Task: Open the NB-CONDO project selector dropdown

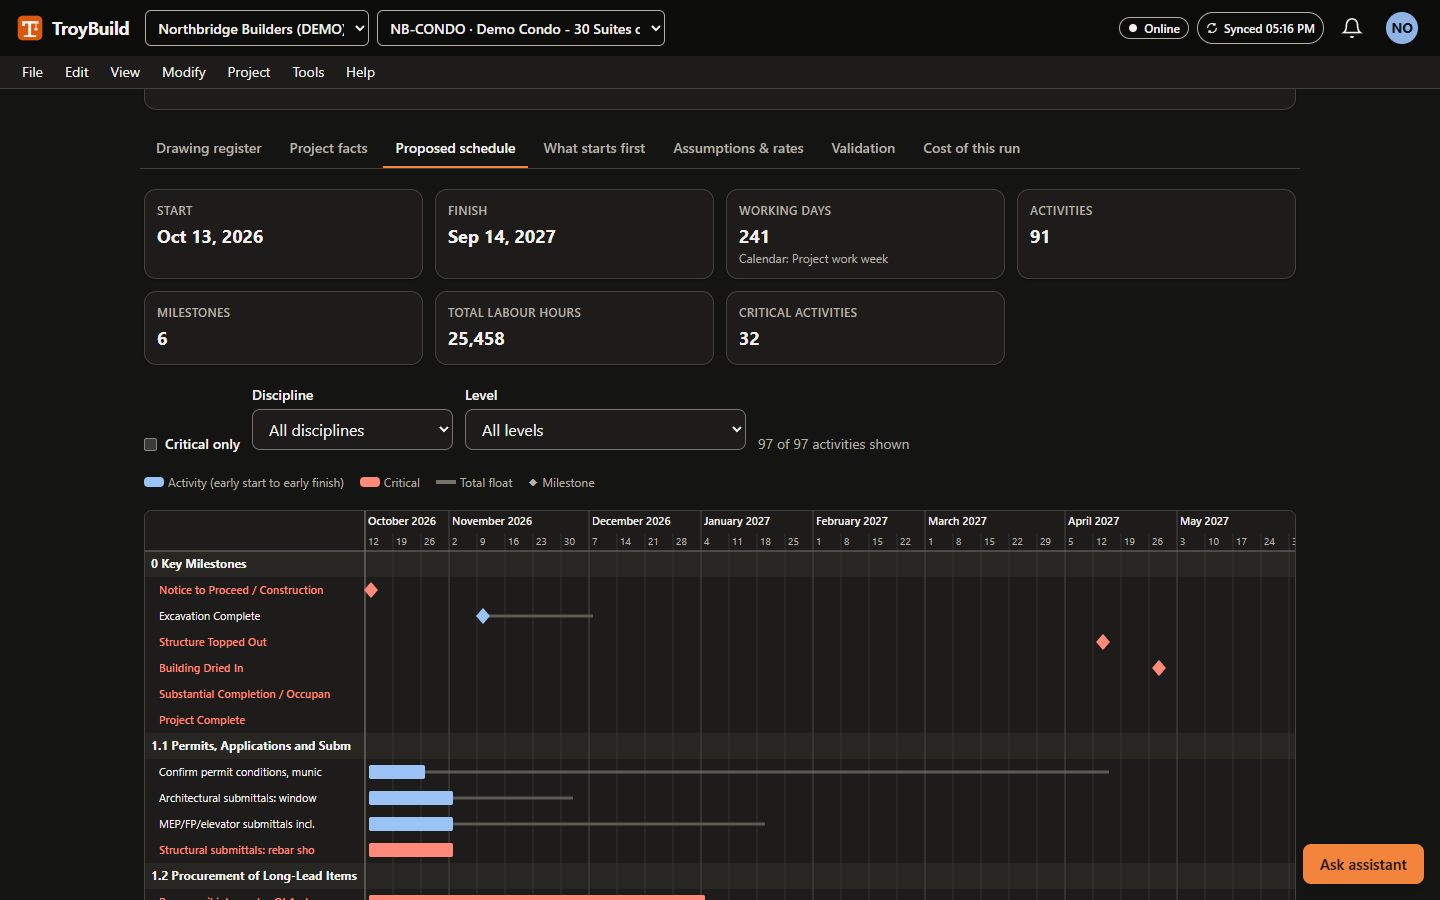Action: (x=521, y=28)
